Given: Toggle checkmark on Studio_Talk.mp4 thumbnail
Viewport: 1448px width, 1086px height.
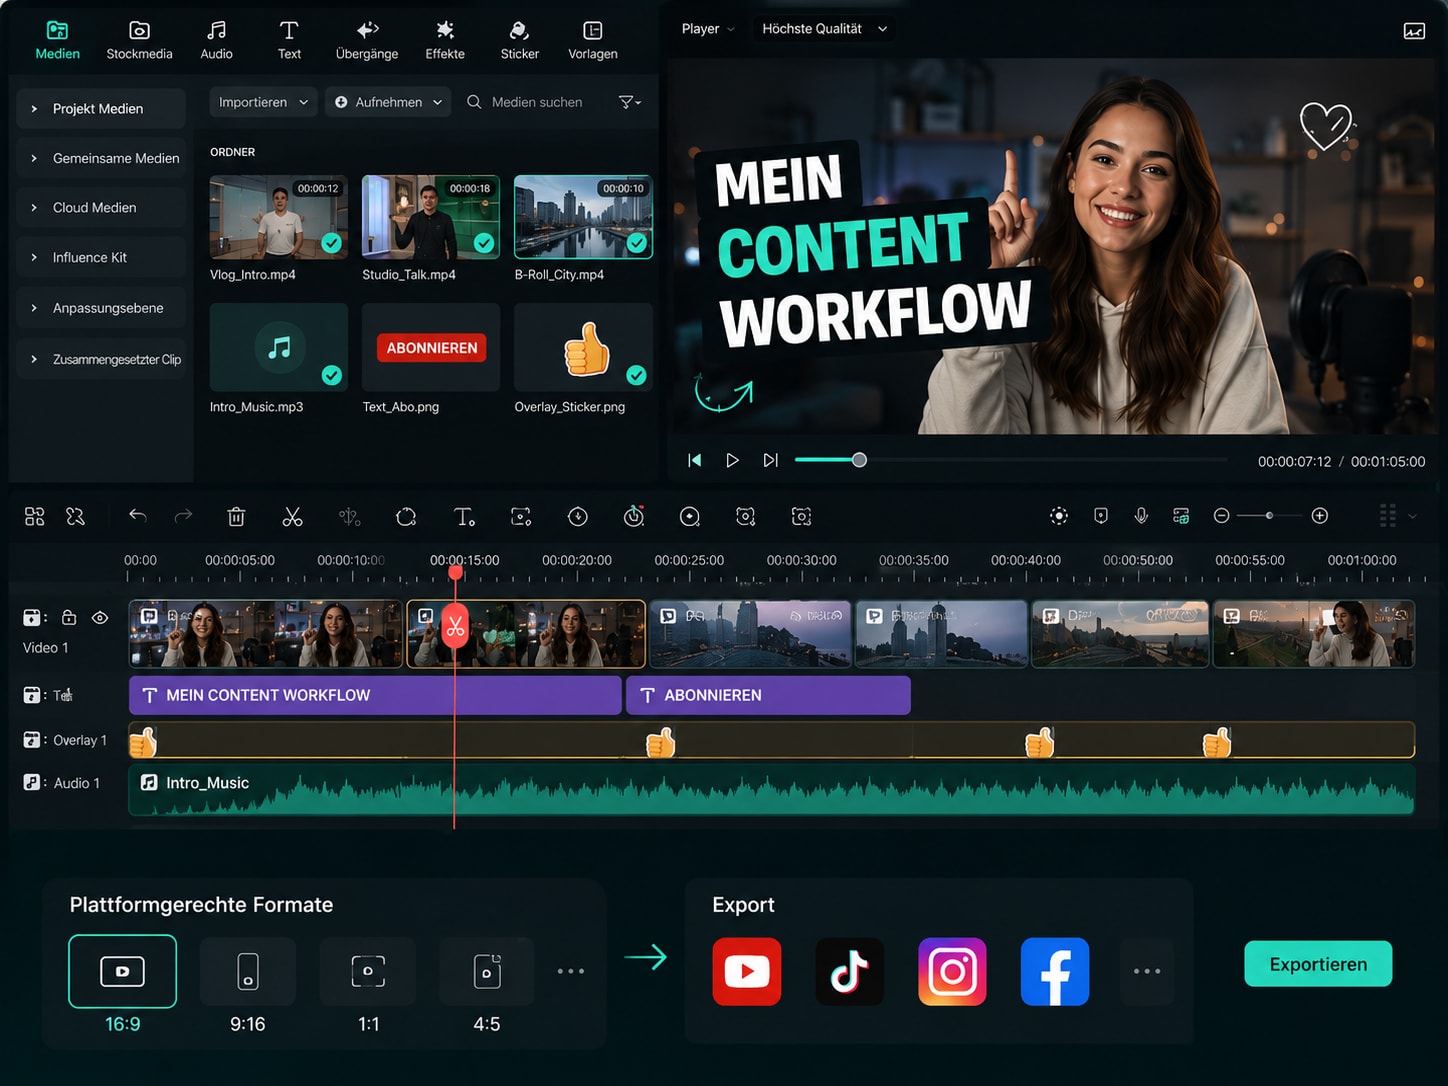Looking at the screenshot, I should (484, 243).
